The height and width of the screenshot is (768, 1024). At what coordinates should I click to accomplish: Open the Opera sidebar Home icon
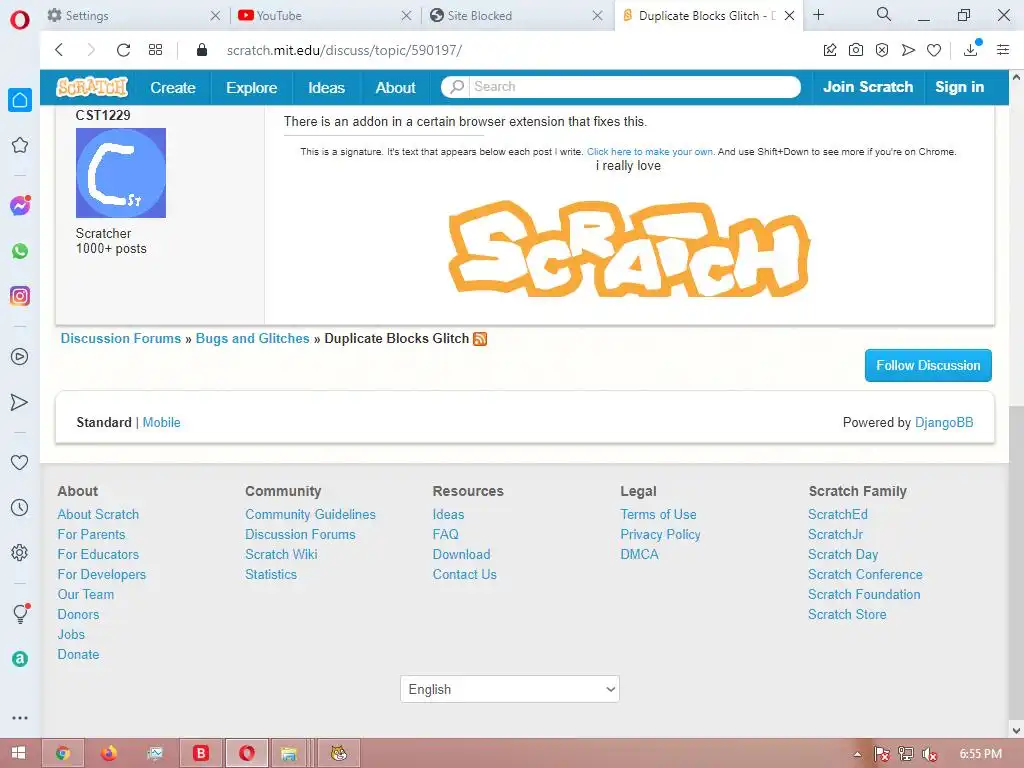tap(20, 100)
